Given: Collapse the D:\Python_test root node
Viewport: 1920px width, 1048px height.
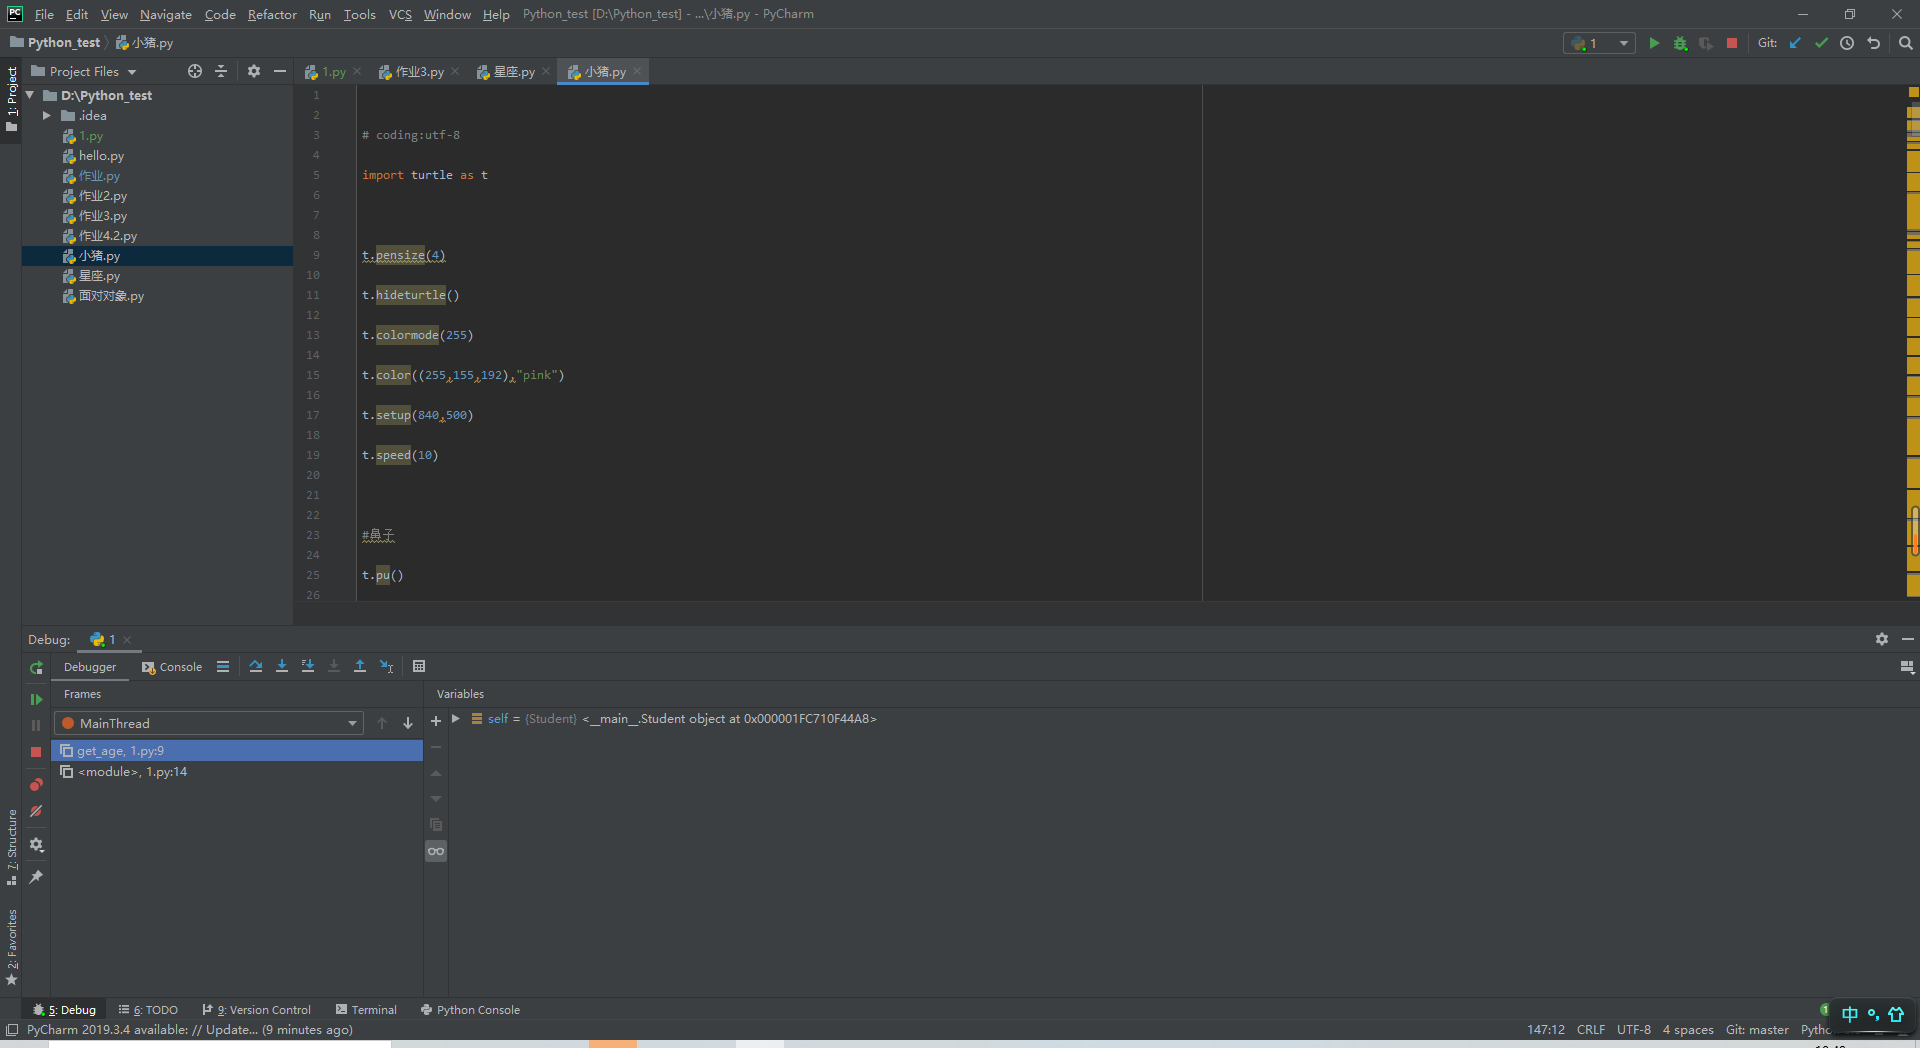Looking at the screenshot, I should pyautogui.click(x=30, y=95).
